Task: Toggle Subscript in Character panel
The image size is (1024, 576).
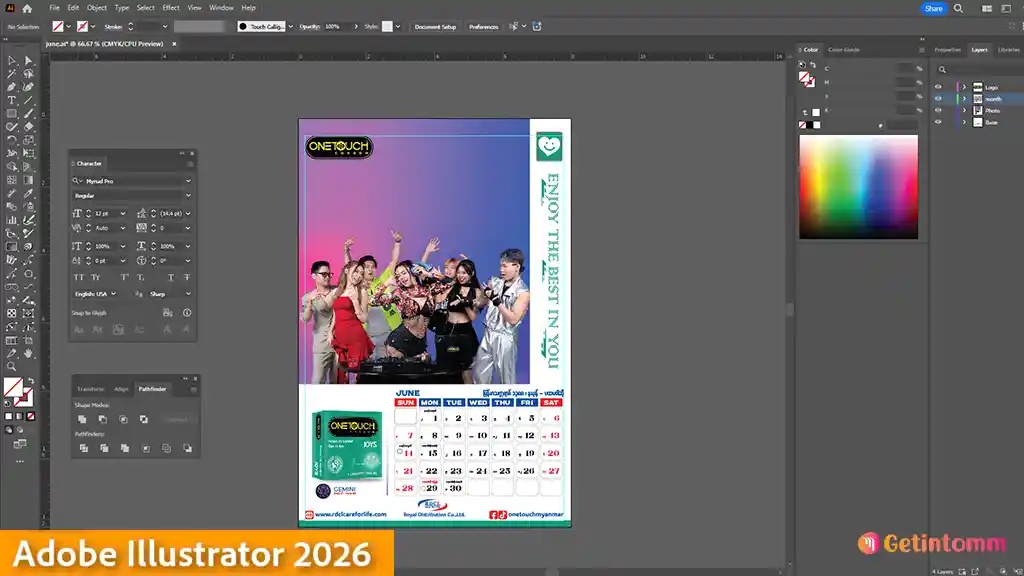Action: pos(140,278)
